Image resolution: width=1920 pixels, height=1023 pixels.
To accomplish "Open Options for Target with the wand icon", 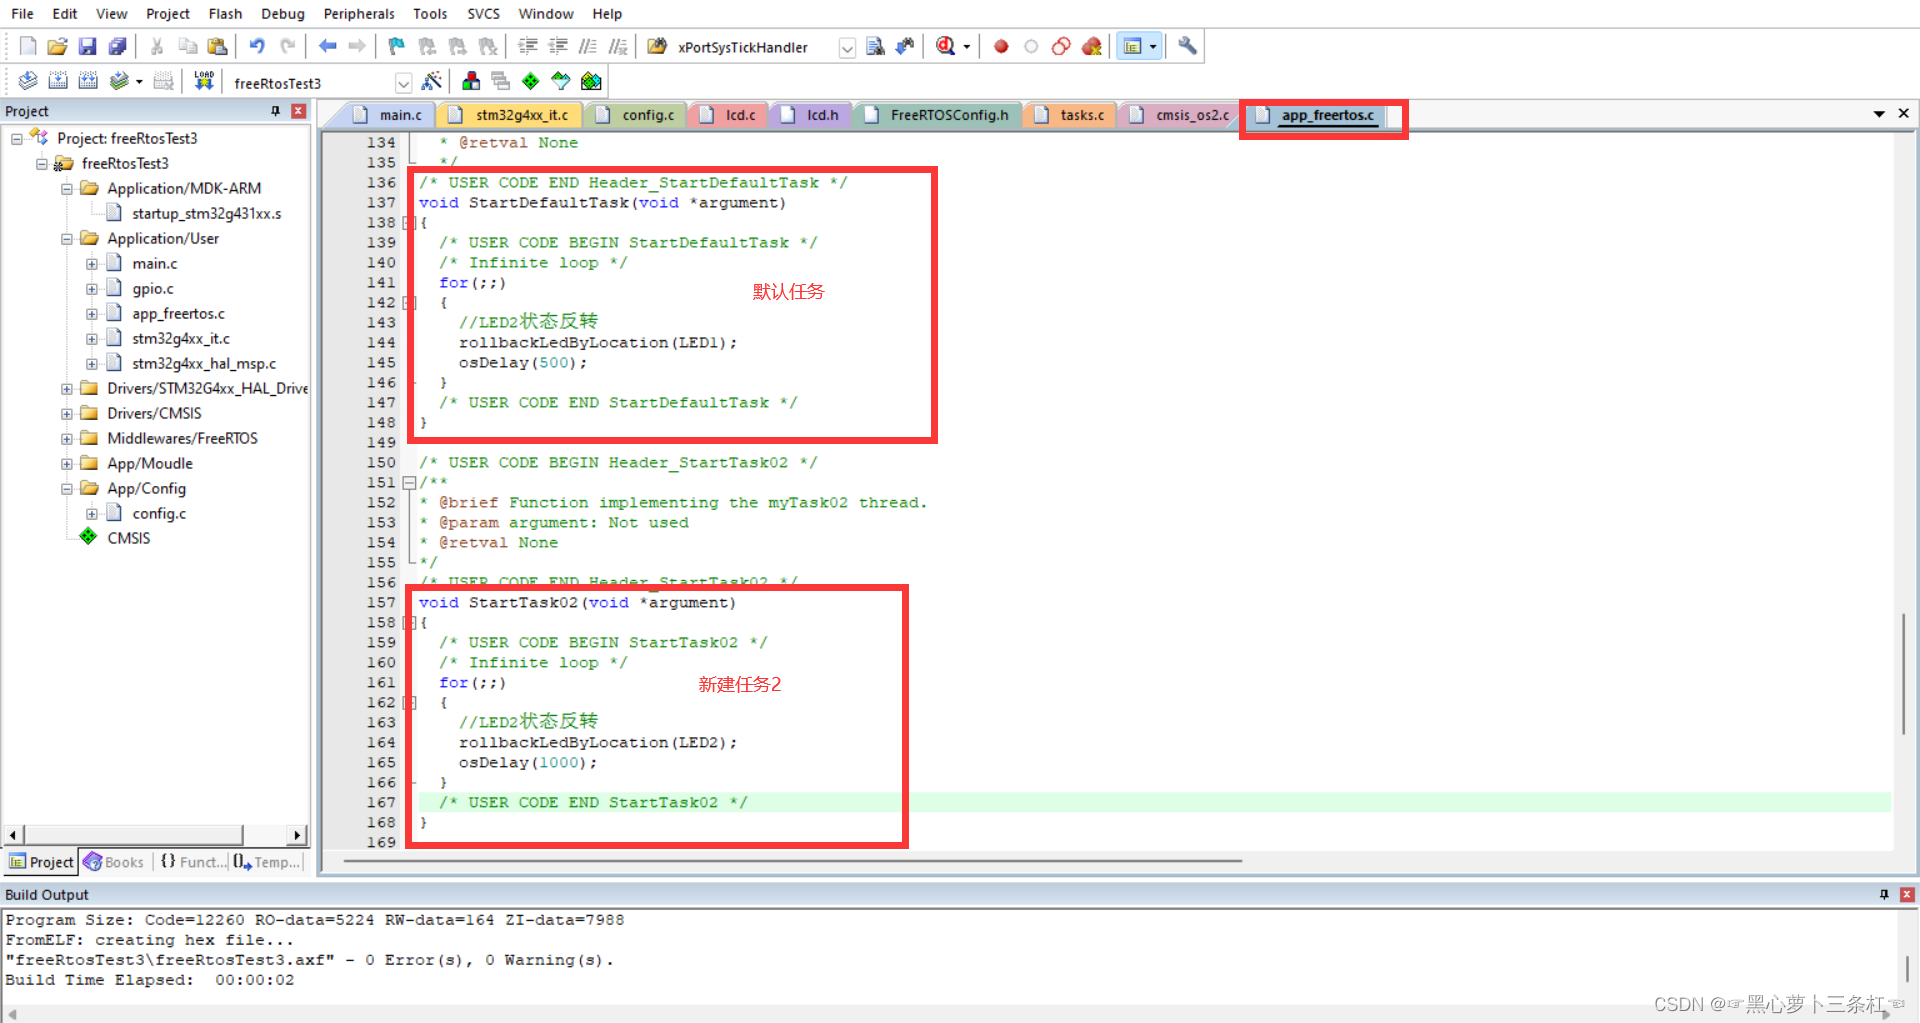I will [433, 81].
